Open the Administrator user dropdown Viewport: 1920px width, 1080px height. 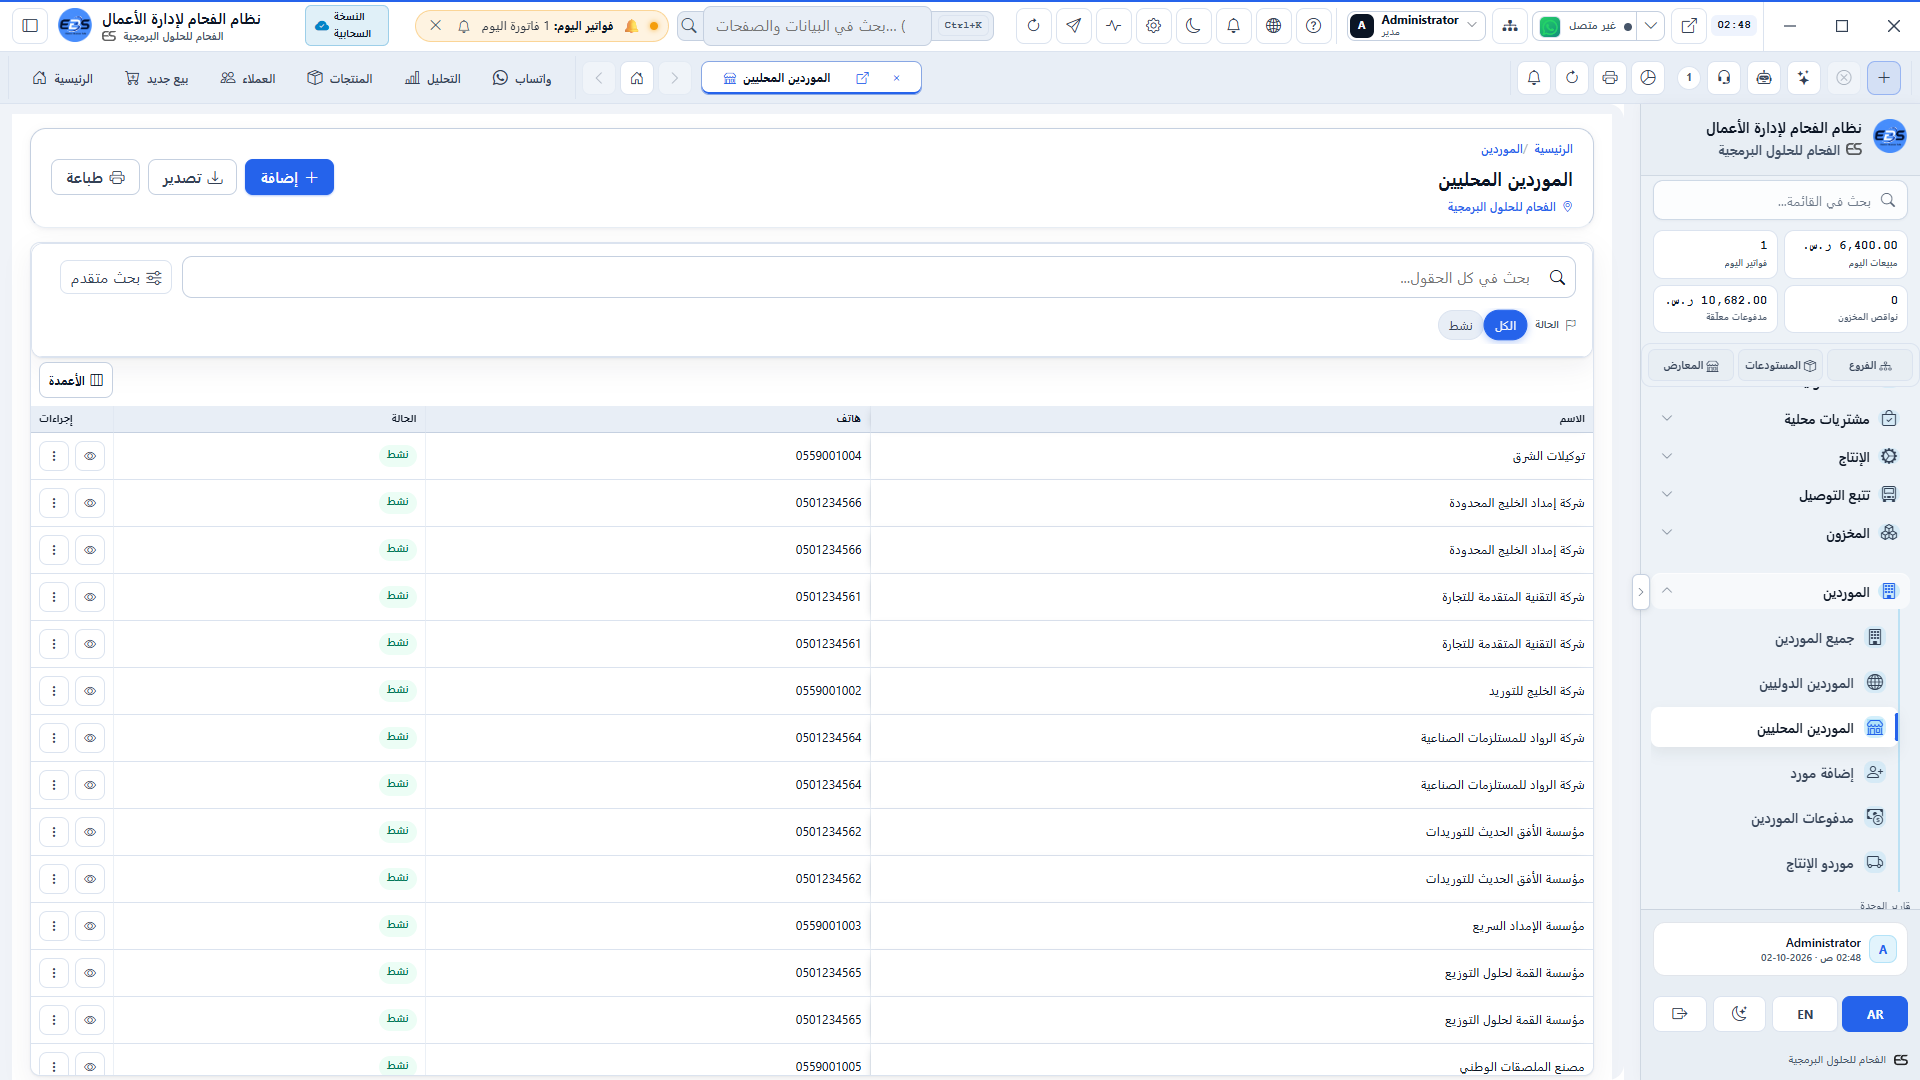[x=1415, y=26]
